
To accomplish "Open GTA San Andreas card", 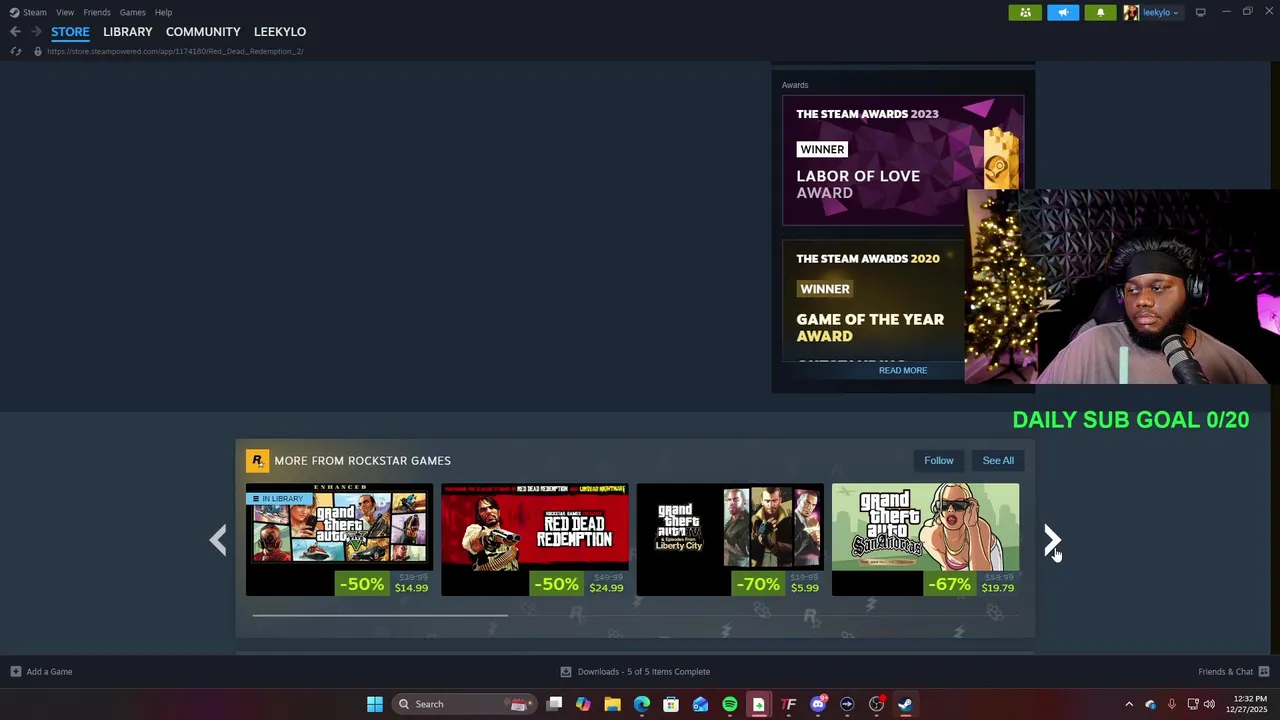I will click(x=926, y=540).
